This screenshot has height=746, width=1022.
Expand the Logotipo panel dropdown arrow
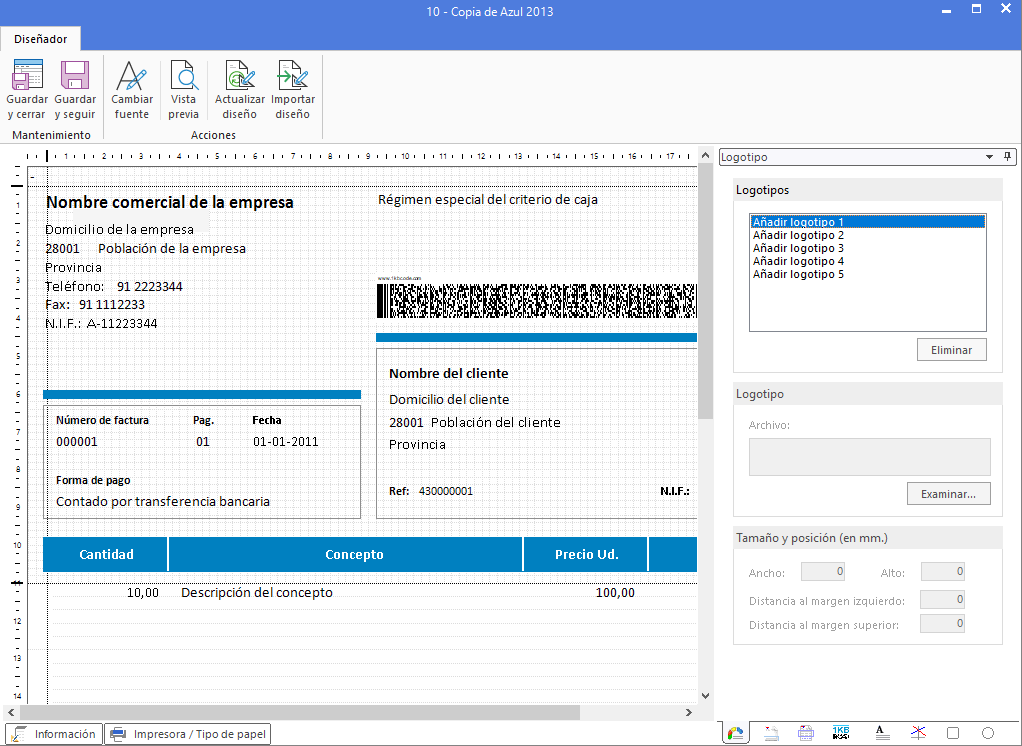(989, 157)
